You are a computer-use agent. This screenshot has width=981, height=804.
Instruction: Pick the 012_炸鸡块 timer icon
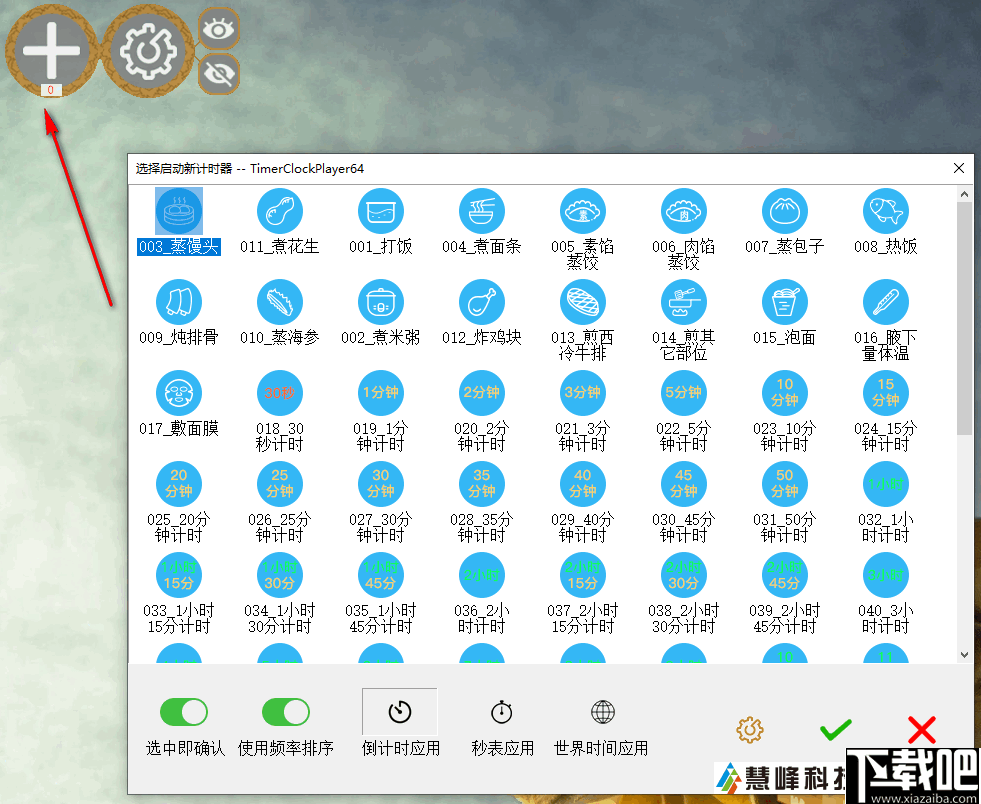point(481,302)
